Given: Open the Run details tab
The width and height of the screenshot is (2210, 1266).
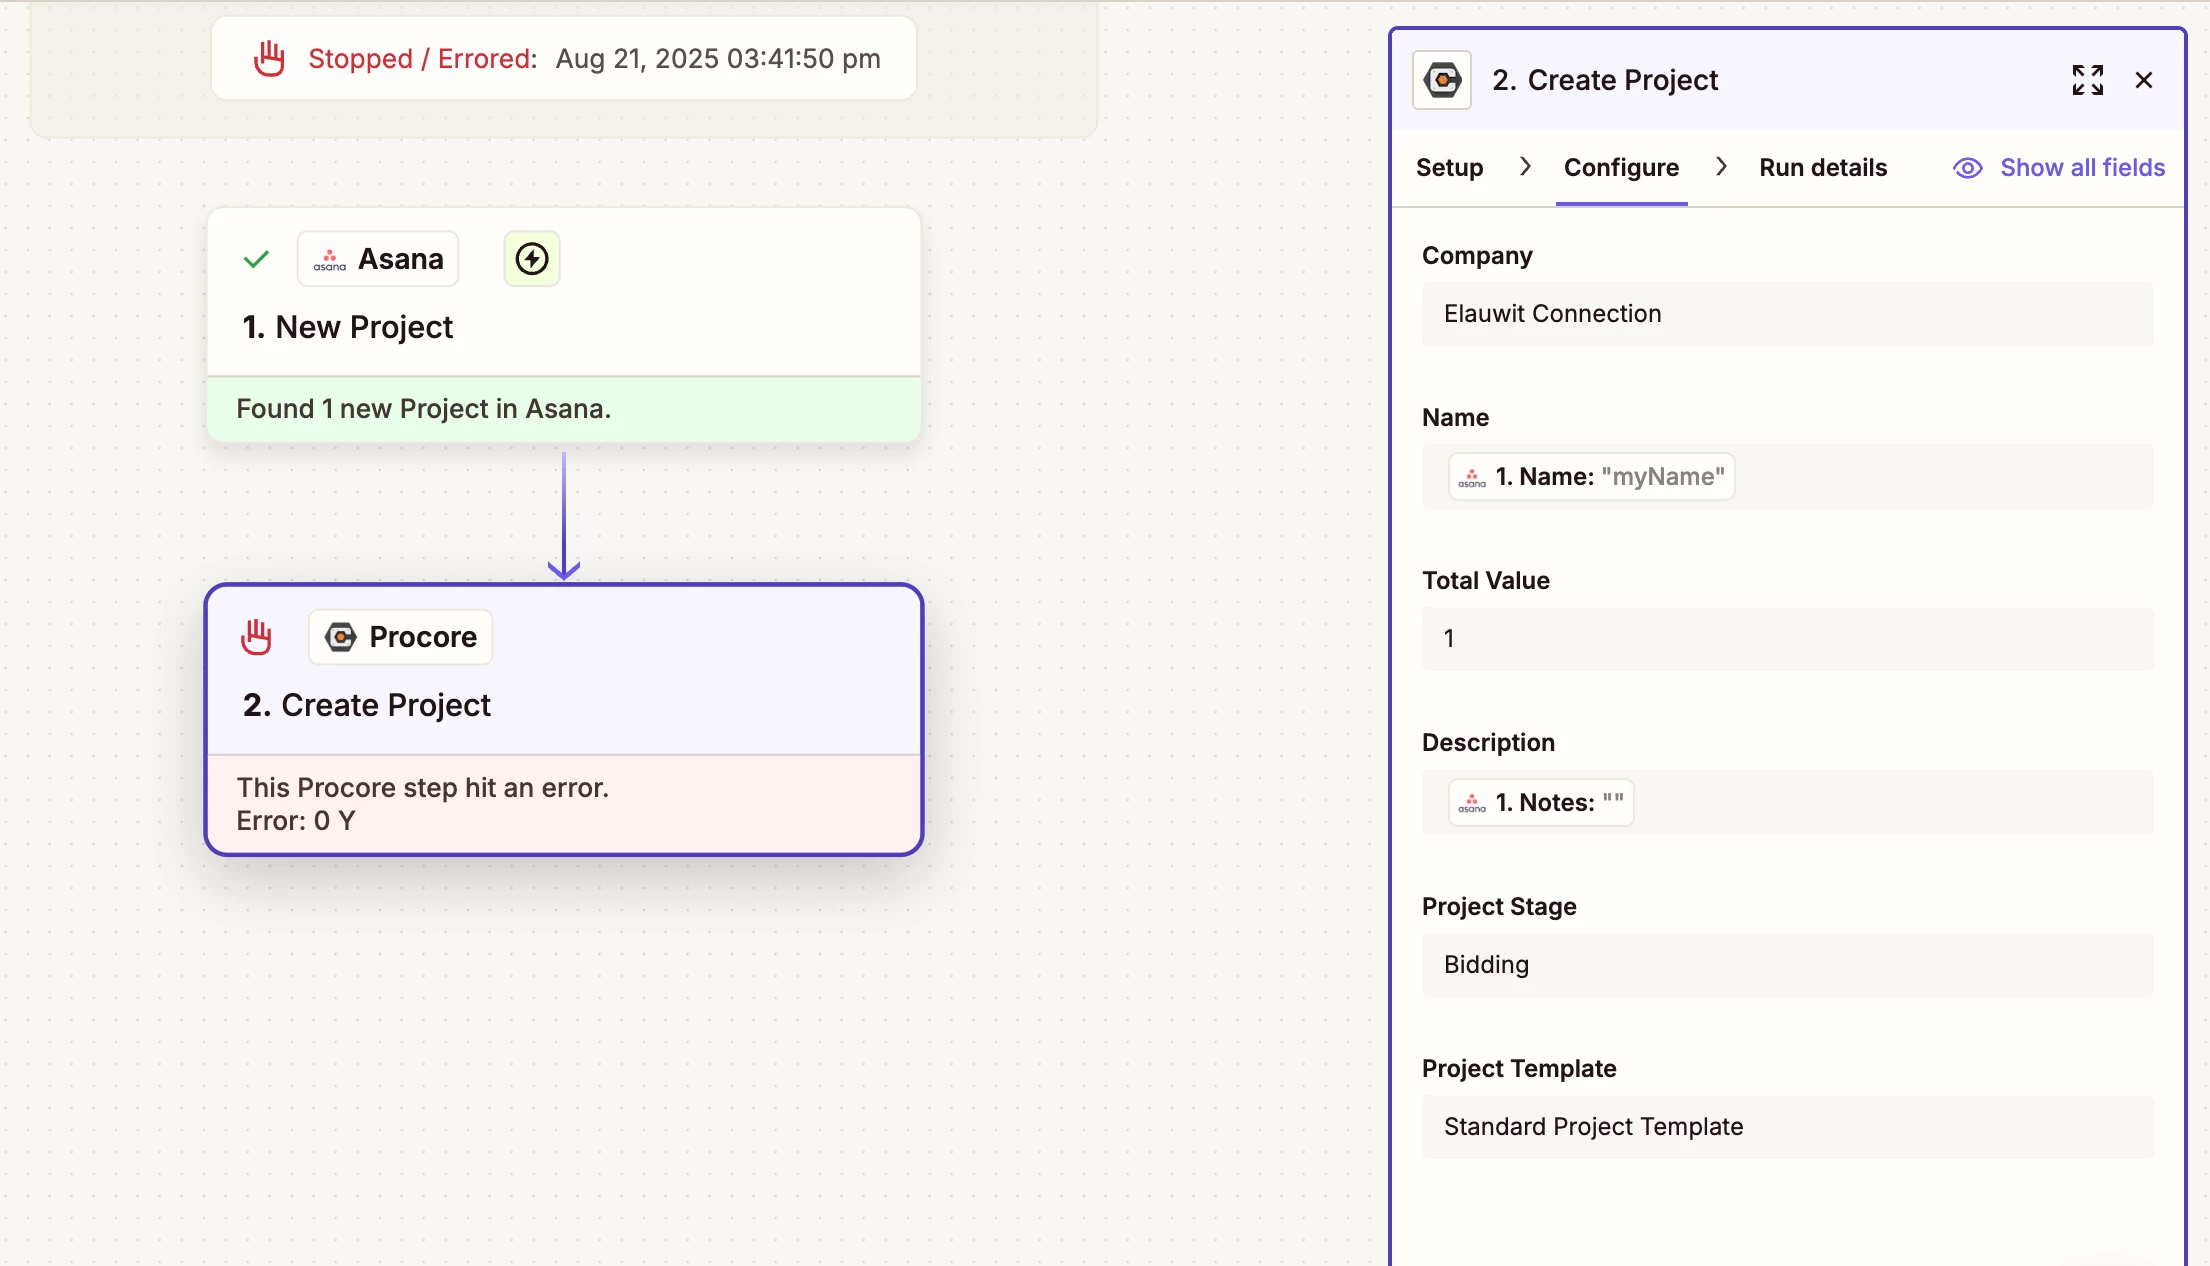Looking at the screenshot, I should point(1824,168).
